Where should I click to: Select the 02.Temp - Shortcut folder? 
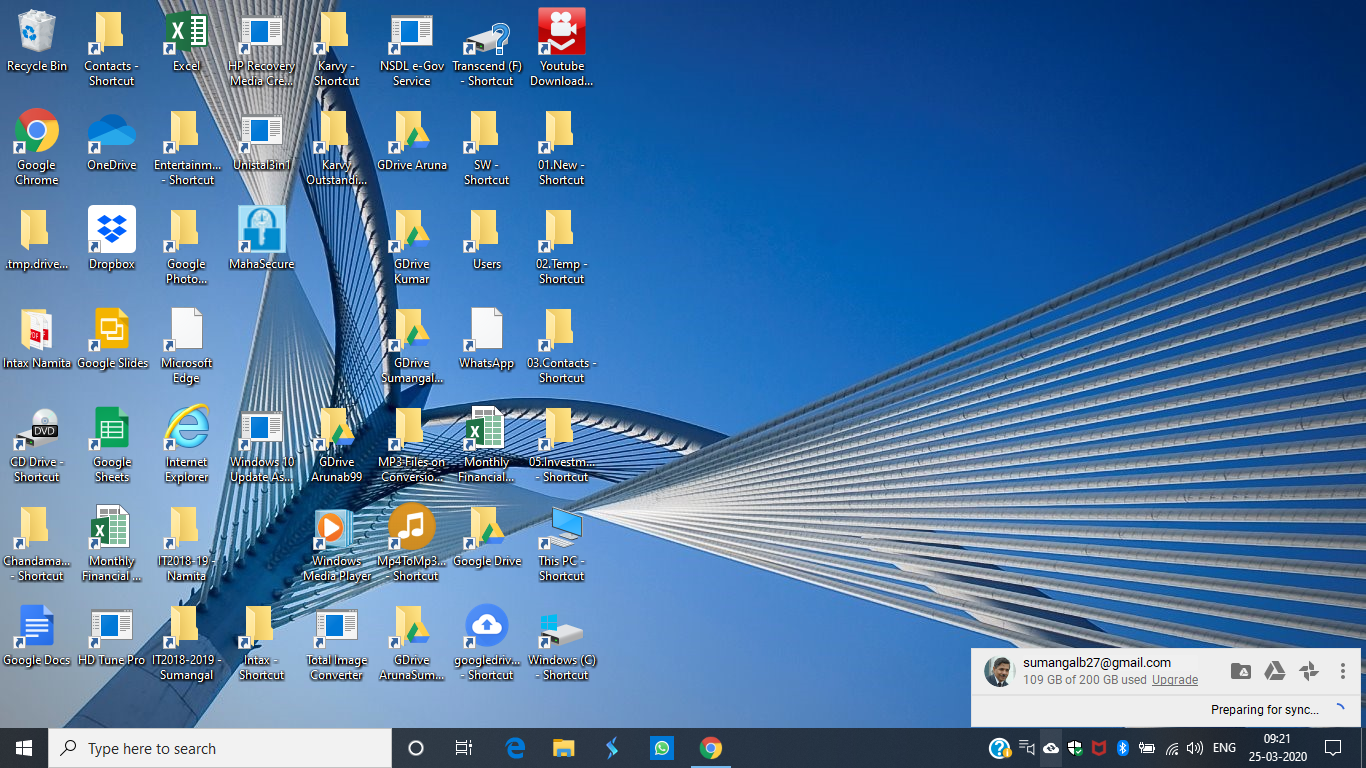tap(562, 246)
